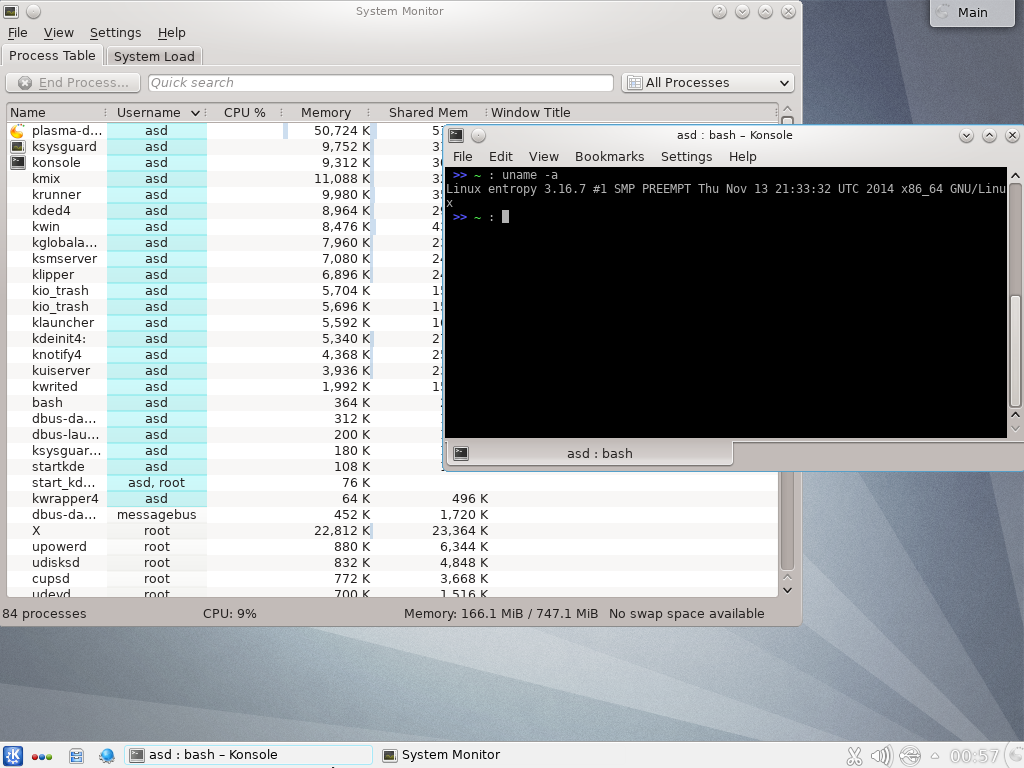The width and height of the screenshot is (1024, 768).
Task: Click the terminal icon on the asd : bash tab
Action: [x=460, y=453]
